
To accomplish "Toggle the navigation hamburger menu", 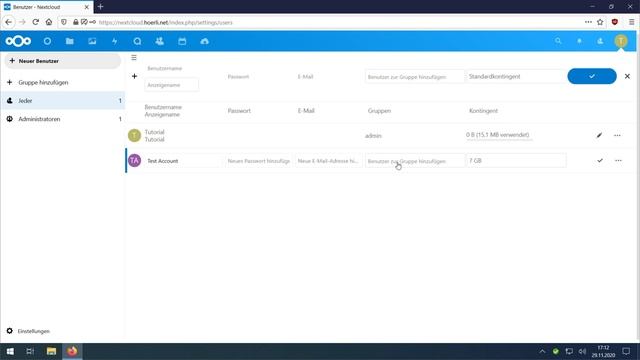I will point(134,58).
